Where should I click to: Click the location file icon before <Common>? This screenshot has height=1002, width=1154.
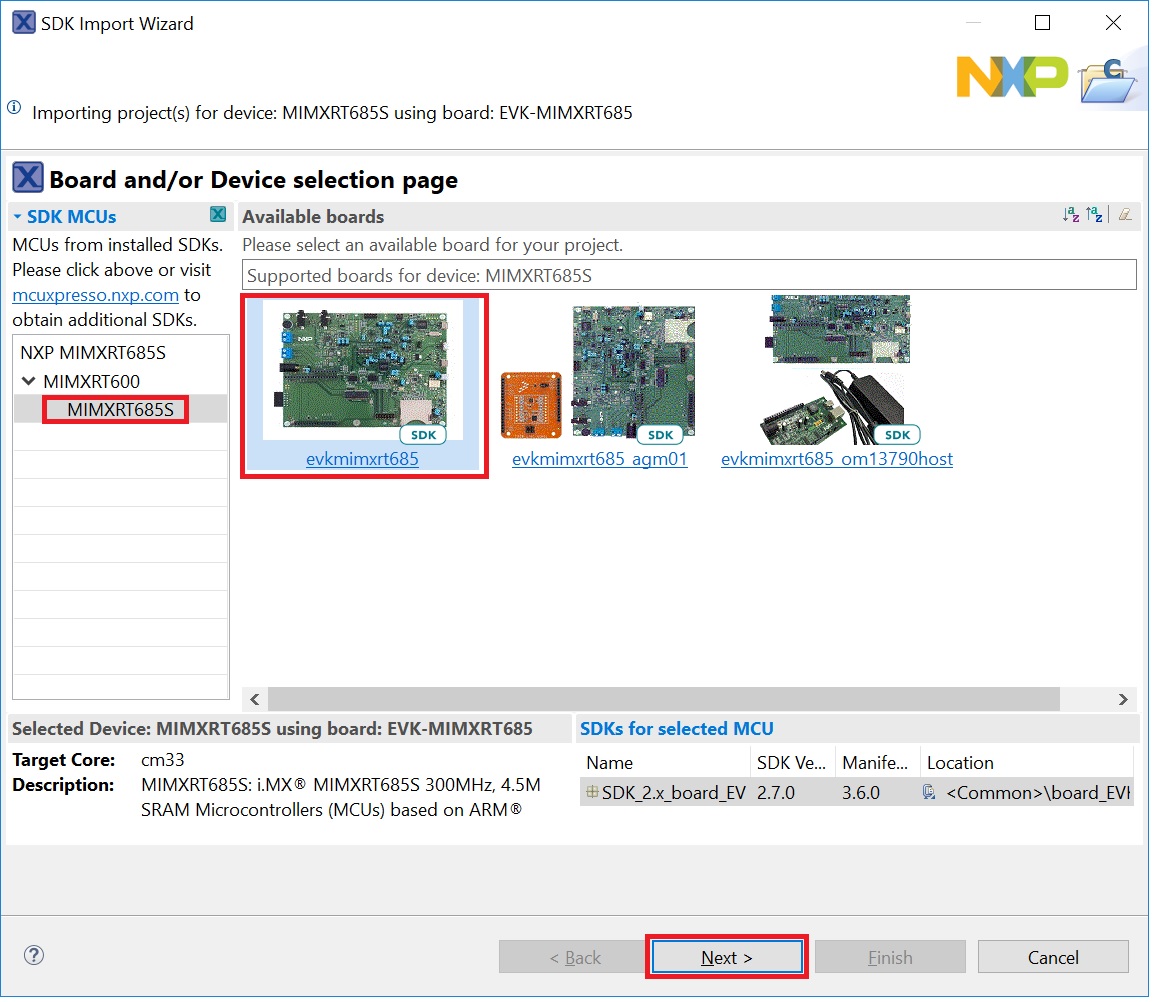point(929,793)
